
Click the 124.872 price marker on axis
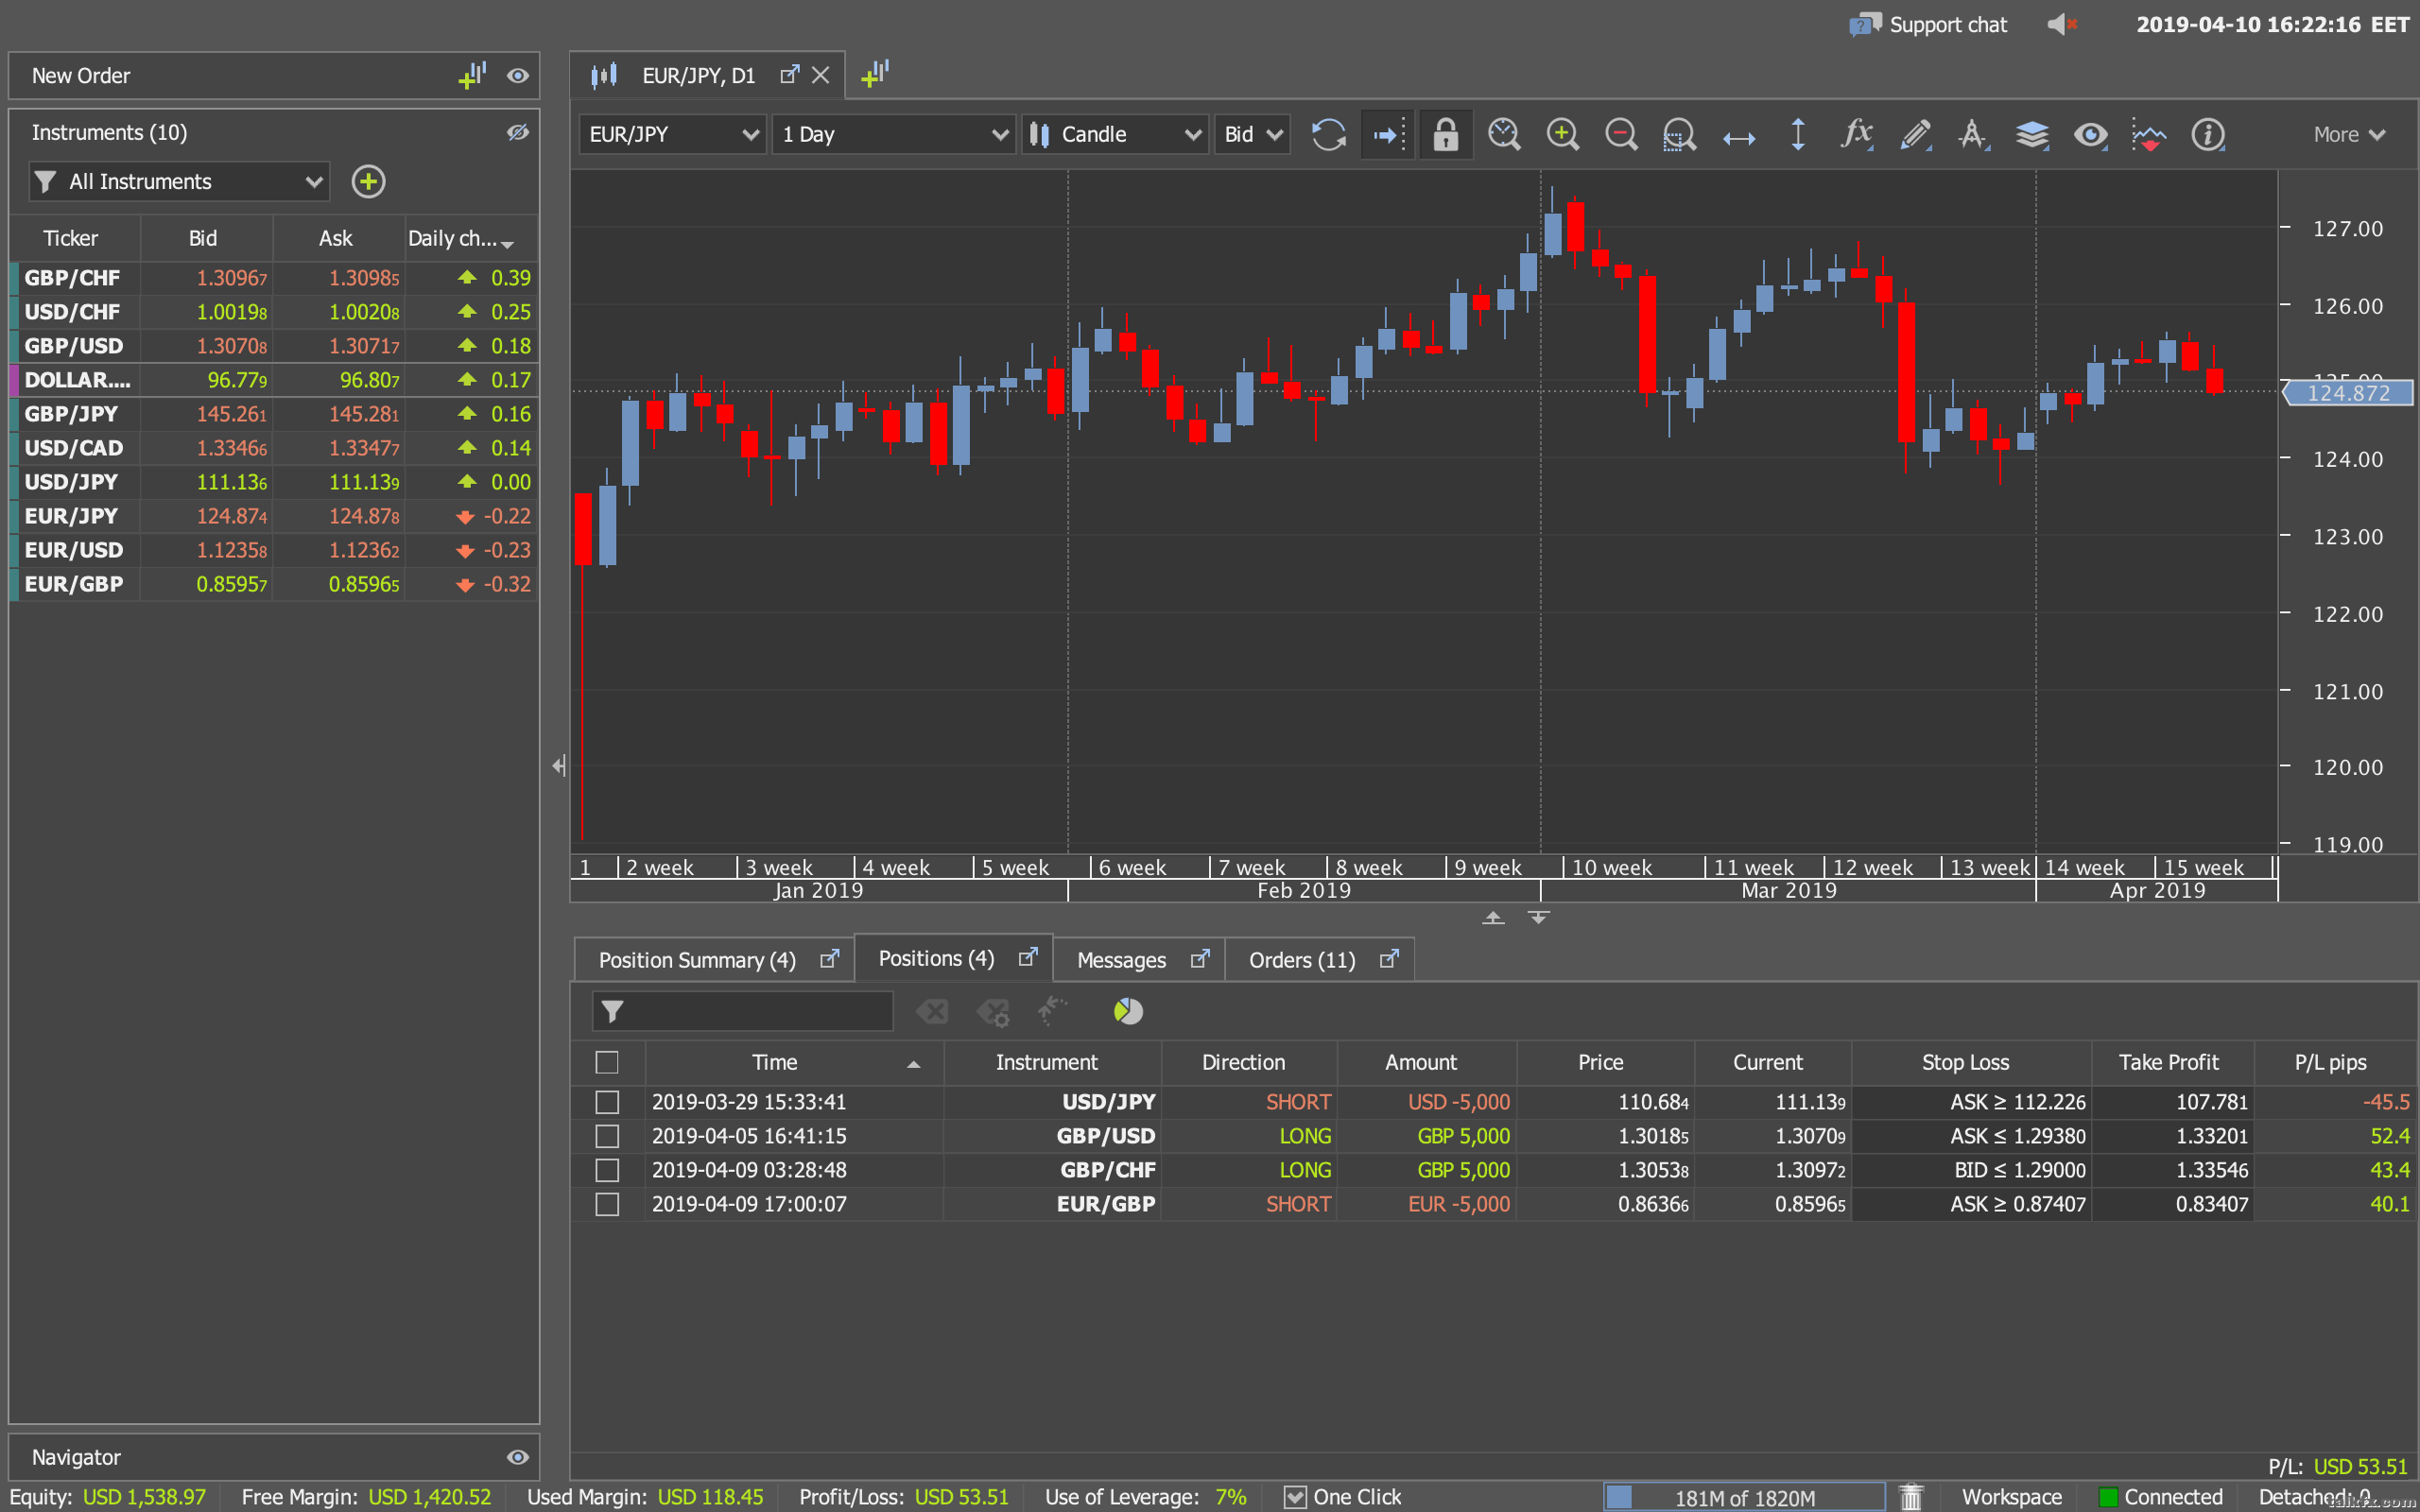pos(2347,393)
